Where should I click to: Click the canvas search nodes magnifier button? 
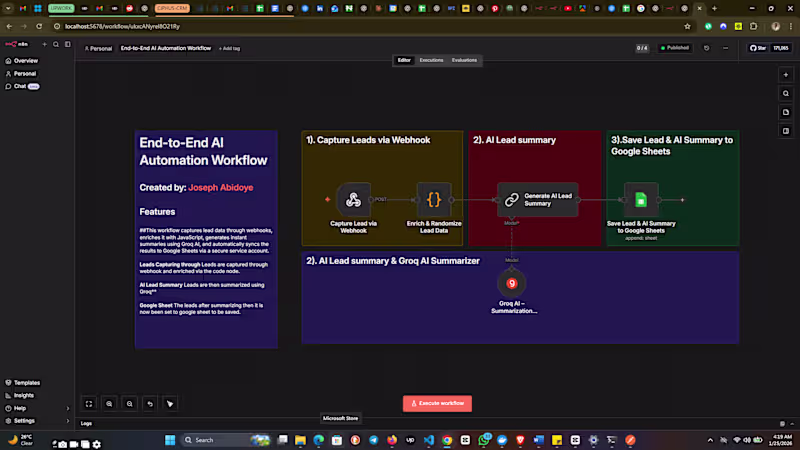click(786, 93)
